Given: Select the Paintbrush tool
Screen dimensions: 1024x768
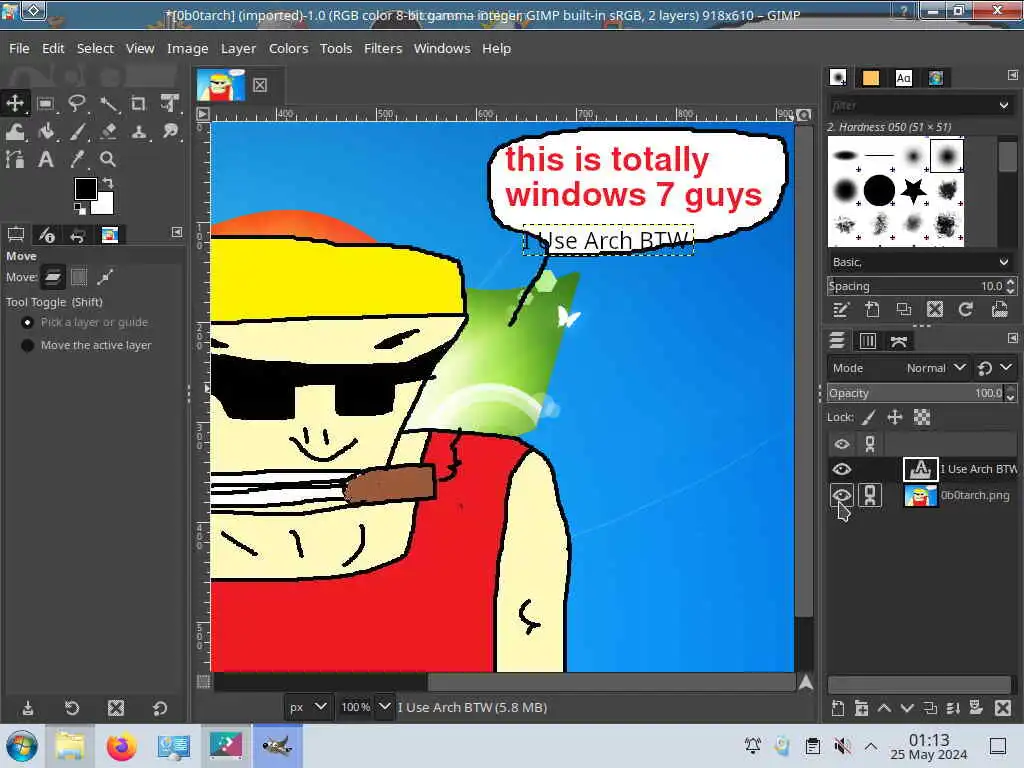Looking at the screenshot, I should pyautogui.click(x=77, y=132).
